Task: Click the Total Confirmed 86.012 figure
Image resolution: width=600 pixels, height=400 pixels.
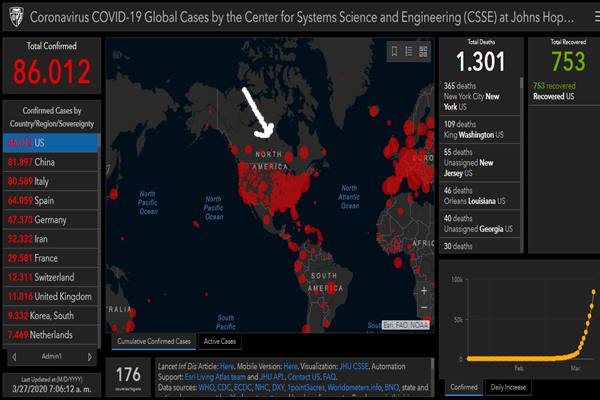Action: 52,72
